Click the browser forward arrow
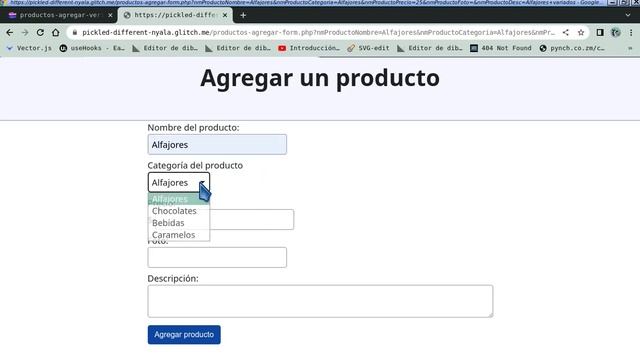640x360 pixels. tap(25, 32)
